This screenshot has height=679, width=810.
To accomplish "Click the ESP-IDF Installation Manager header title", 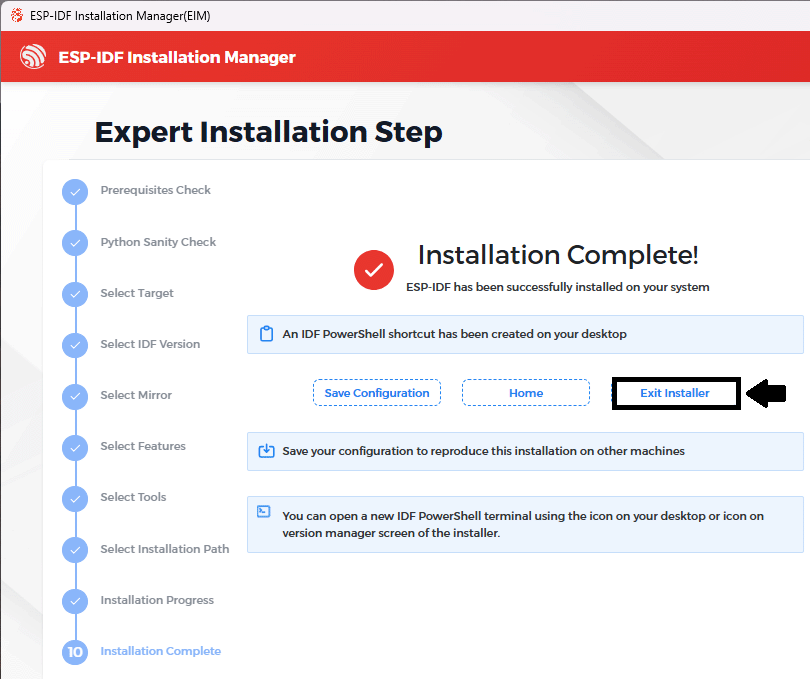I will click(177, 57).
